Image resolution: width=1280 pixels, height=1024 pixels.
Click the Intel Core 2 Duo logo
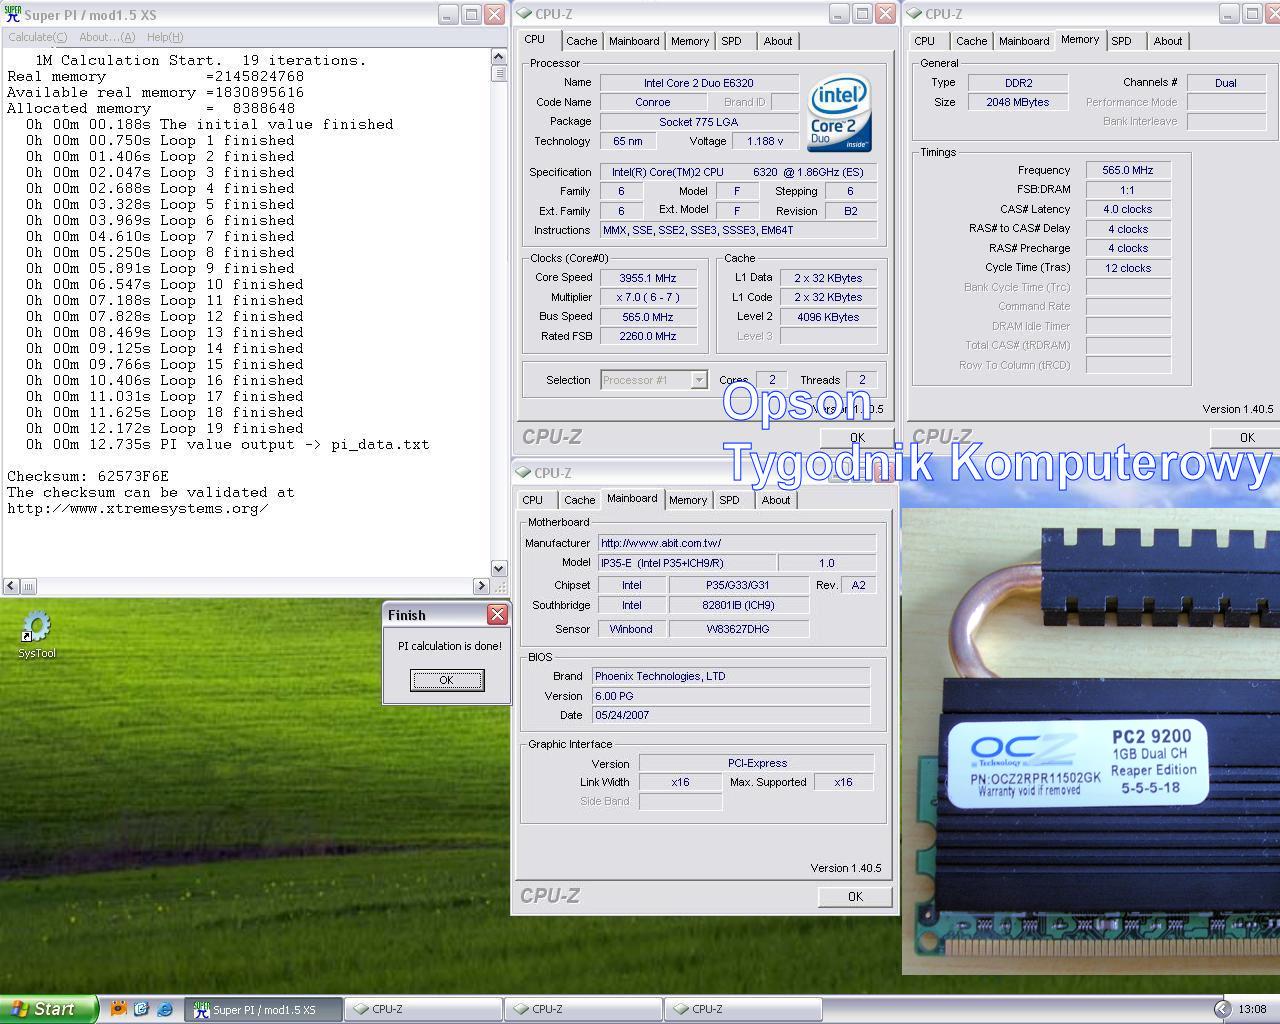click(839, 113)
